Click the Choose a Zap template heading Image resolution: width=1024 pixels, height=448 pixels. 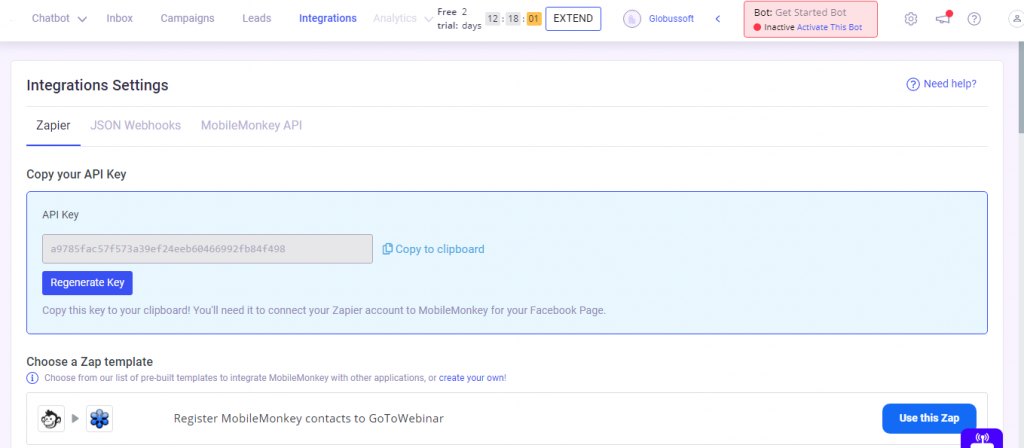[x=89, y=361]
